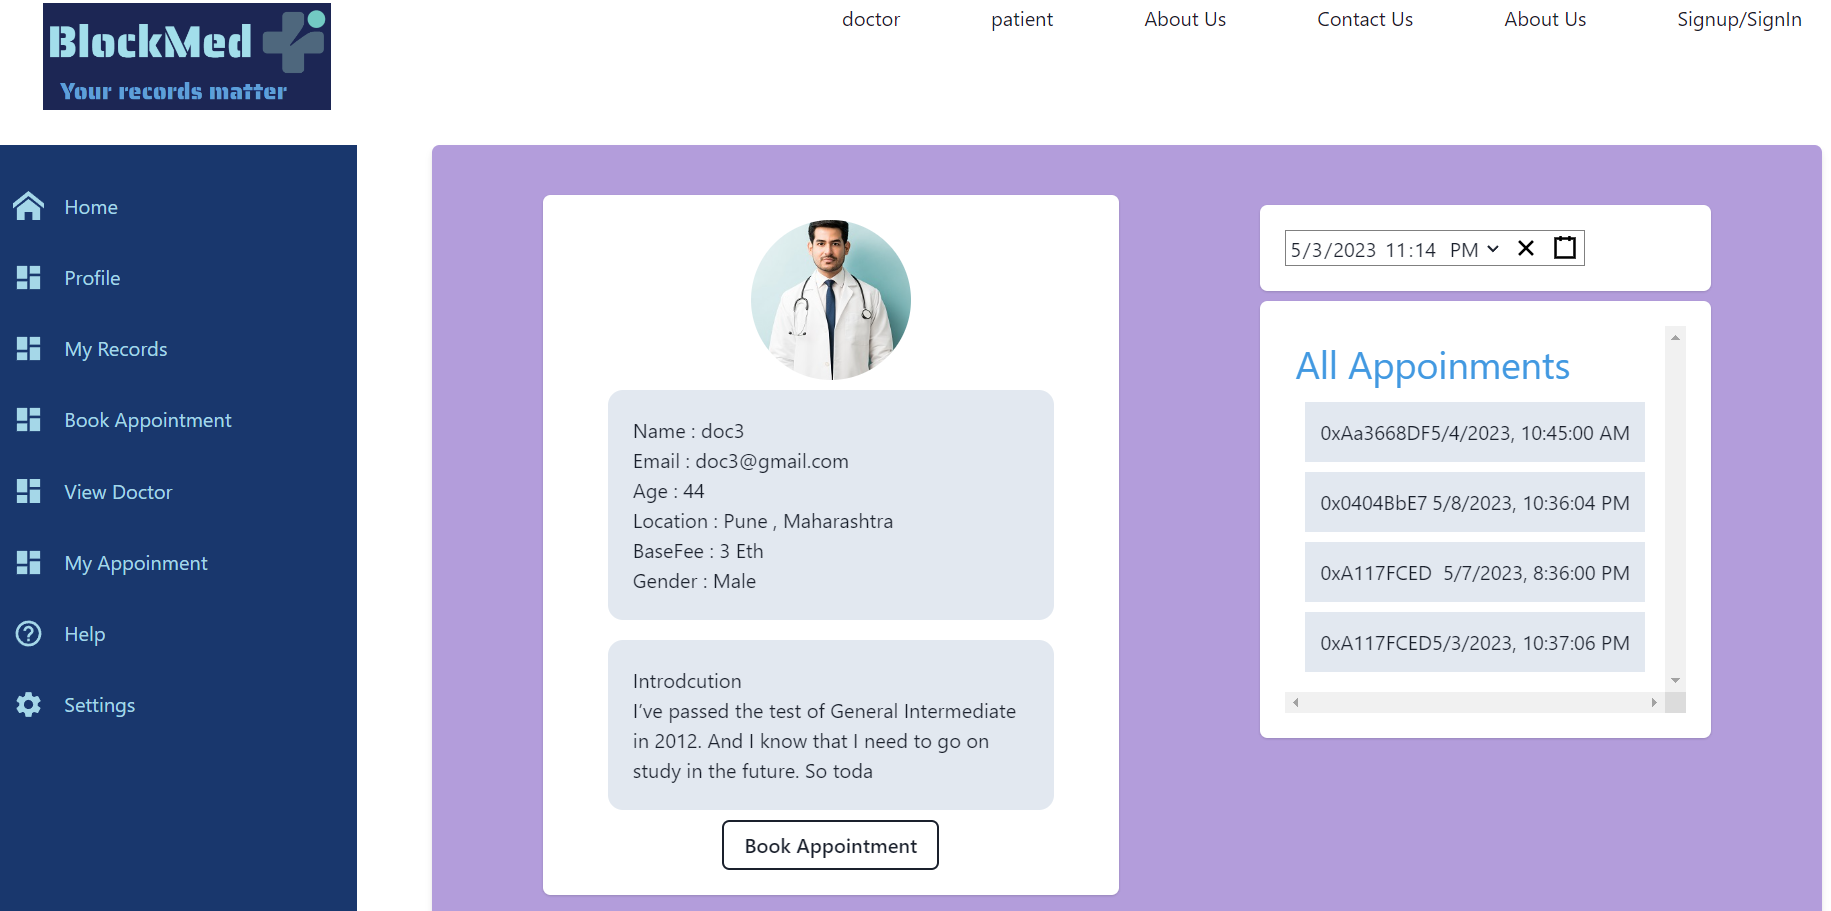Open Book Appointment sidebar link
1831x911 pixels.
(148, 420)
